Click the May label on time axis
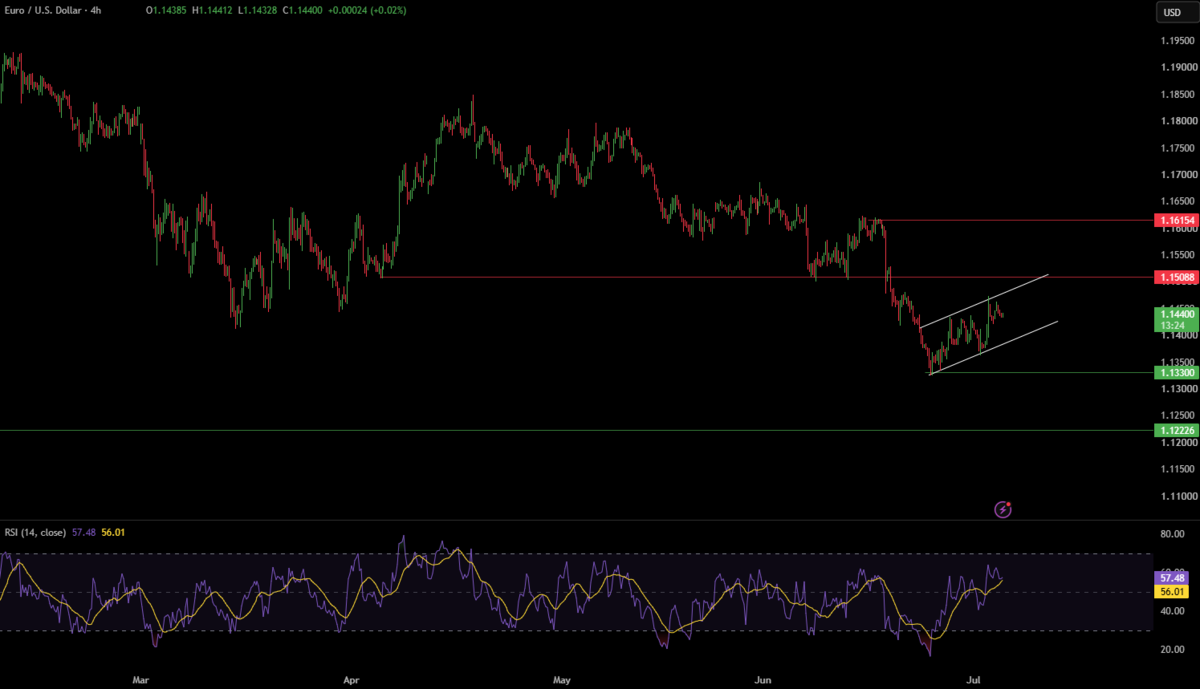Viewport: 1200px width, 689px height. (x=561, y=679)
